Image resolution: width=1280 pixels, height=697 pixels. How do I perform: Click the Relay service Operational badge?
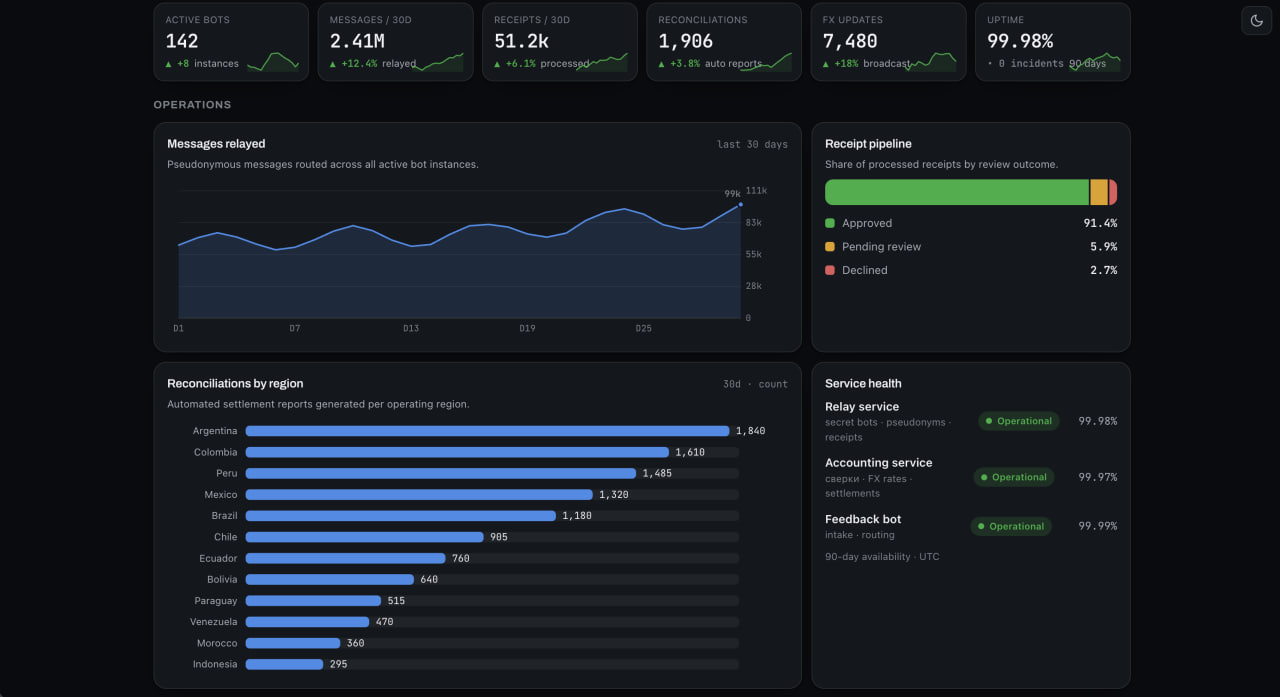1019,421
